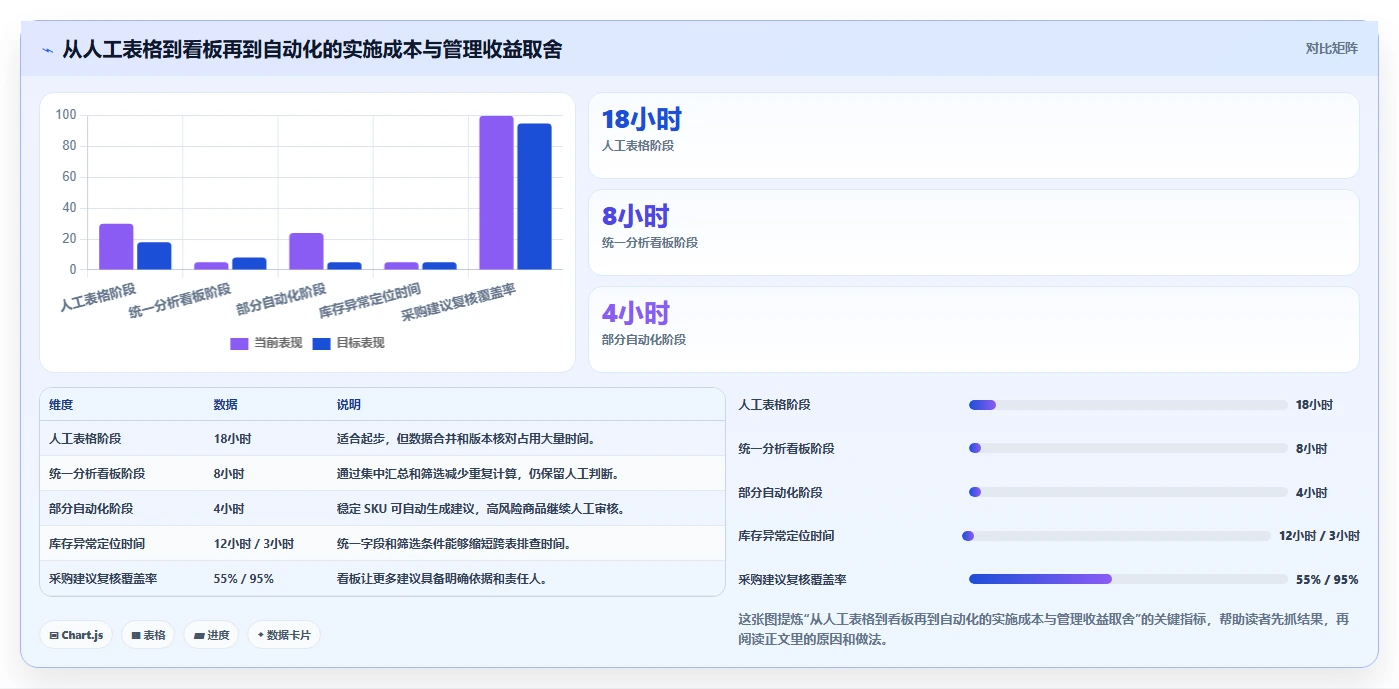Click the 12小时 / 3小时 value beside progress bar
This screenshot has width=1399, height=689.
pyautogui.click(x=1319, y=536)
